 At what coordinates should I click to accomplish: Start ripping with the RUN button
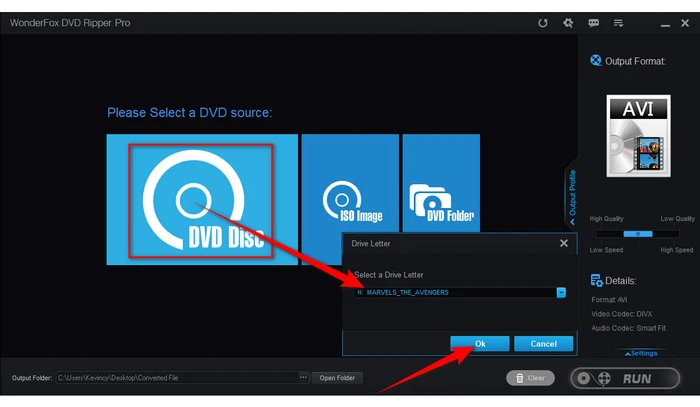625,378
